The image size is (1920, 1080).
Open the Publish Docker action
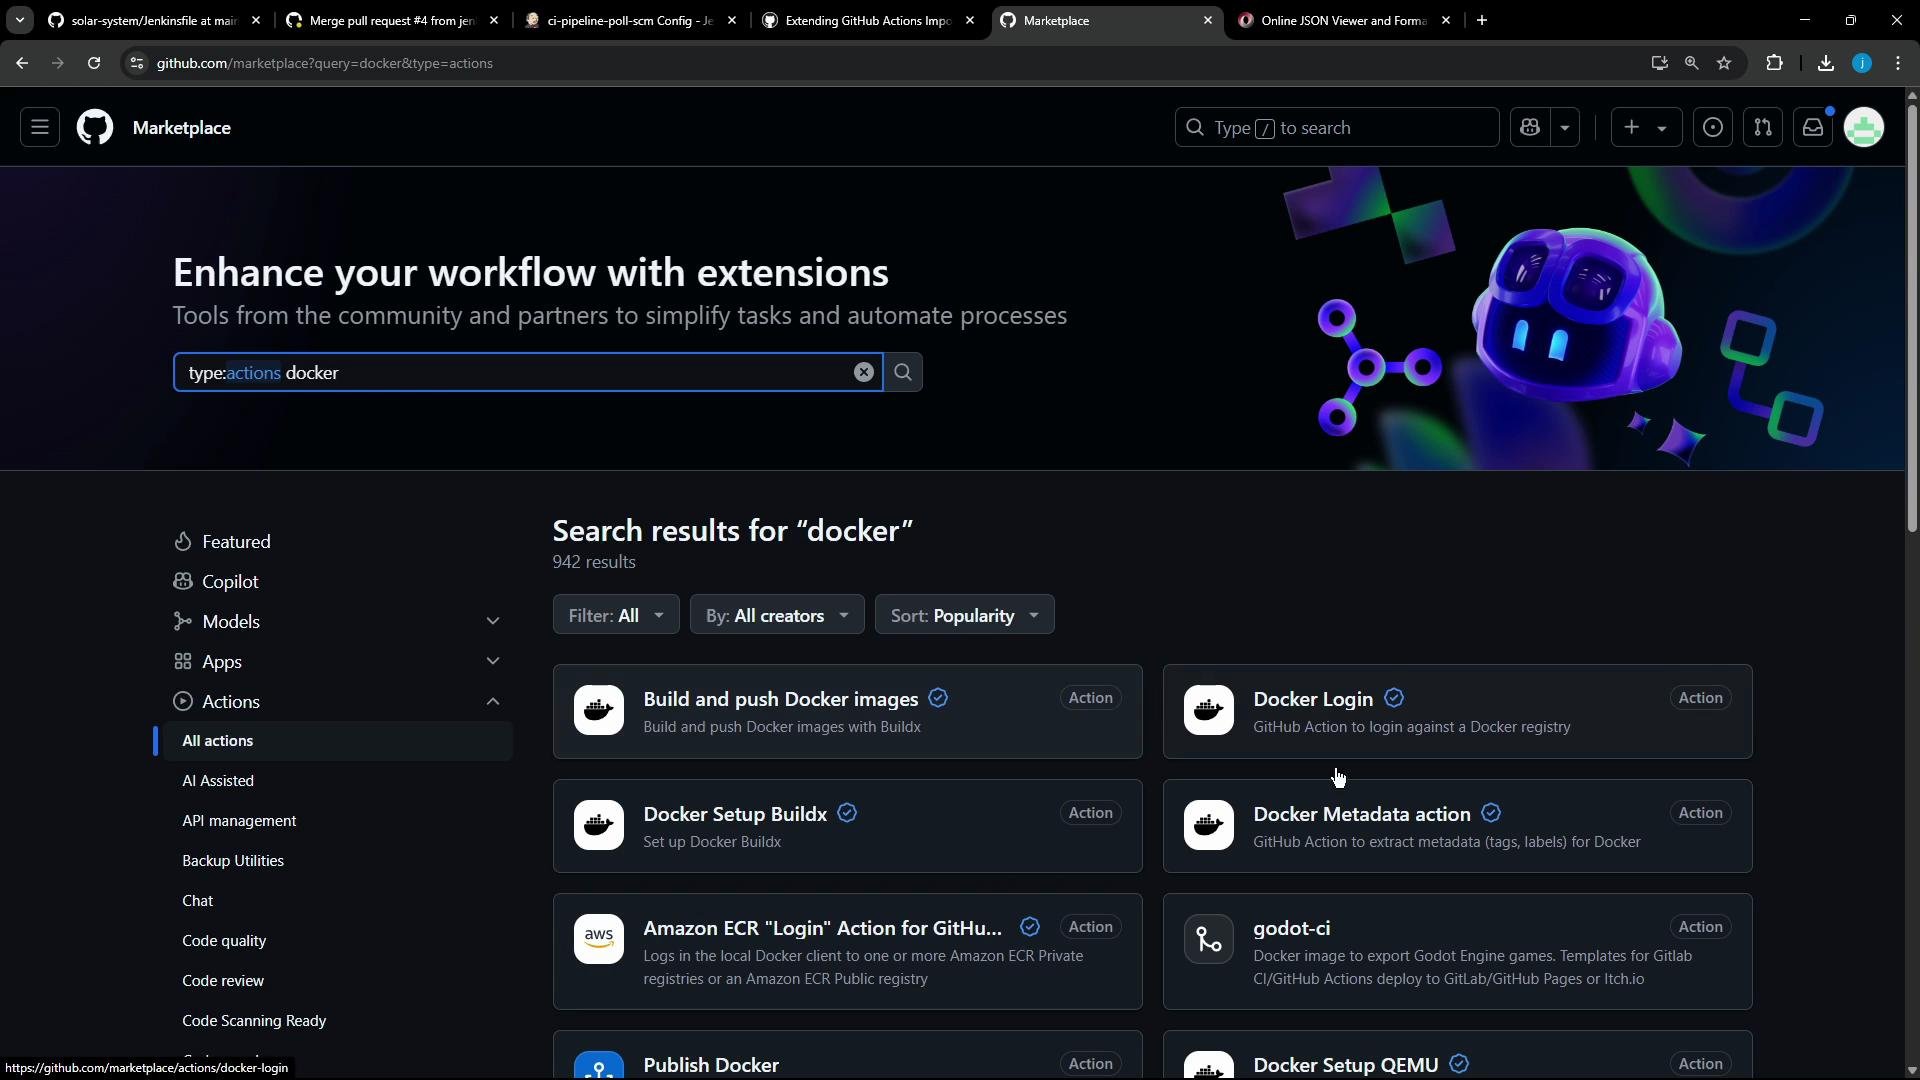point(711,1065)
